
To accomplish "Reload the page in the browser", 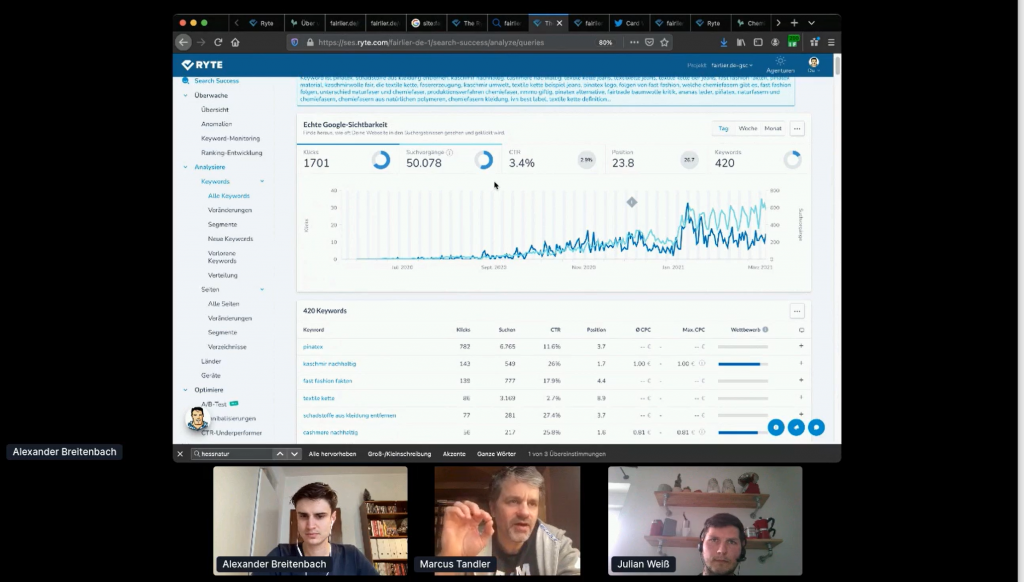I will click(218, 42).
